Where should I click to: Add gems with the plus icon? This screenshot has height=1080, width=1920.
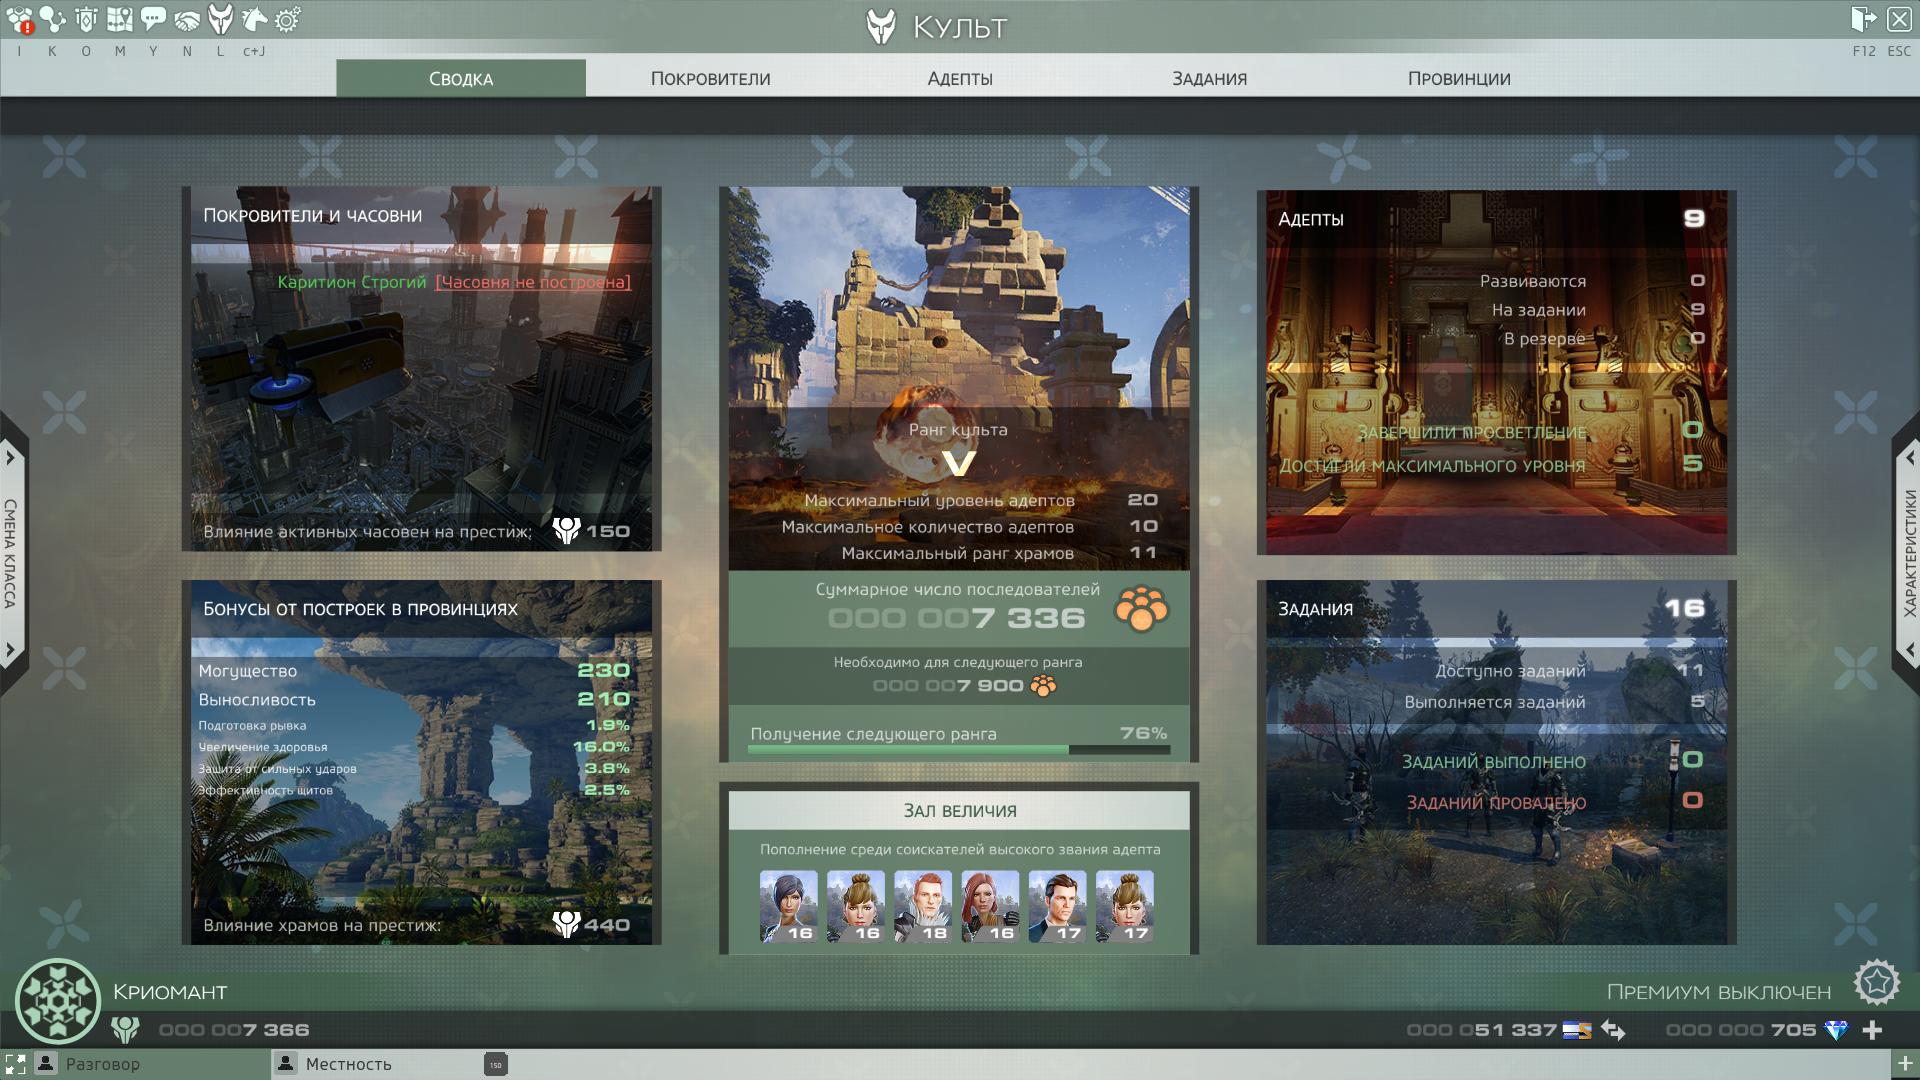tap(1873, 1029)
